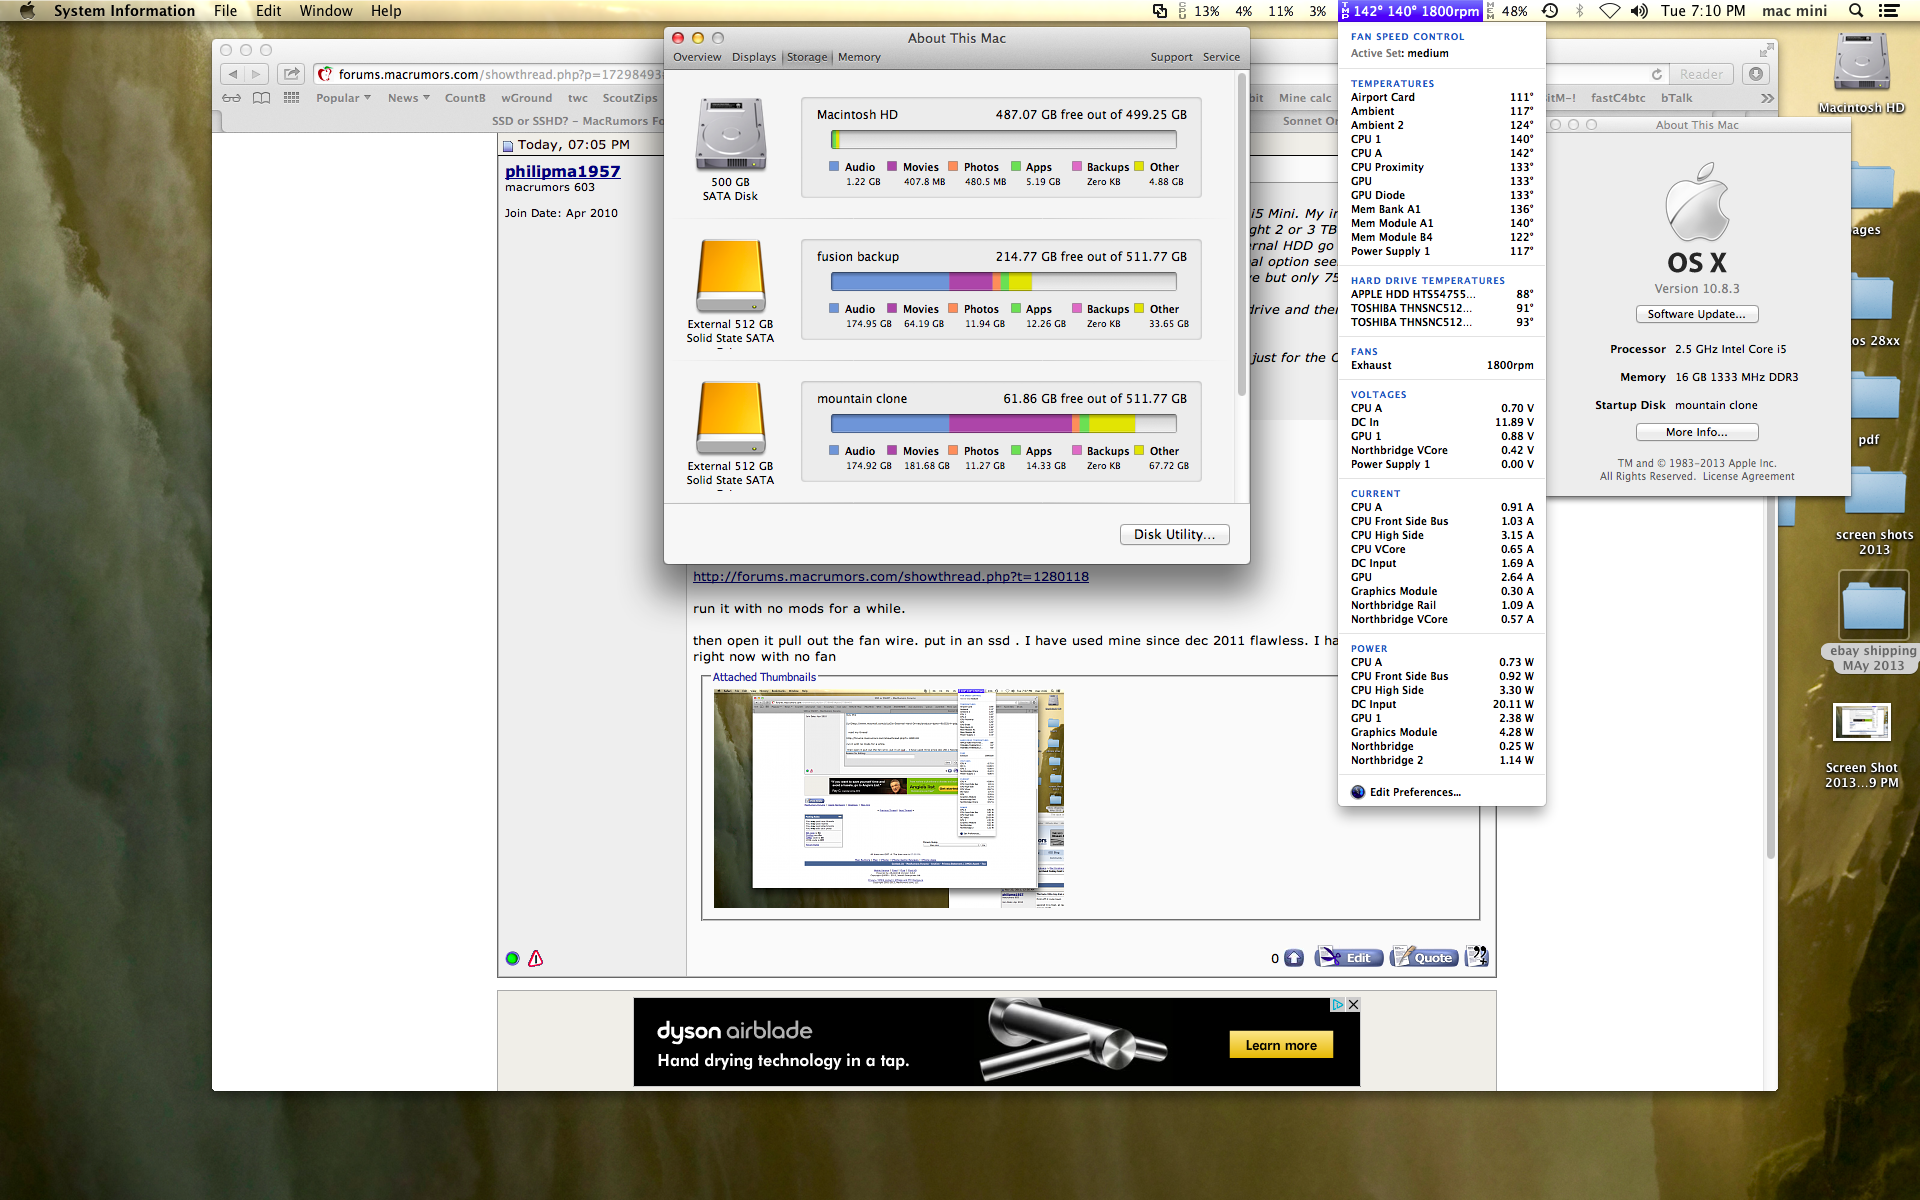This screenshot has height=1200, width=1920.
Task: Switch to the Memory tab
Action: 859,57
